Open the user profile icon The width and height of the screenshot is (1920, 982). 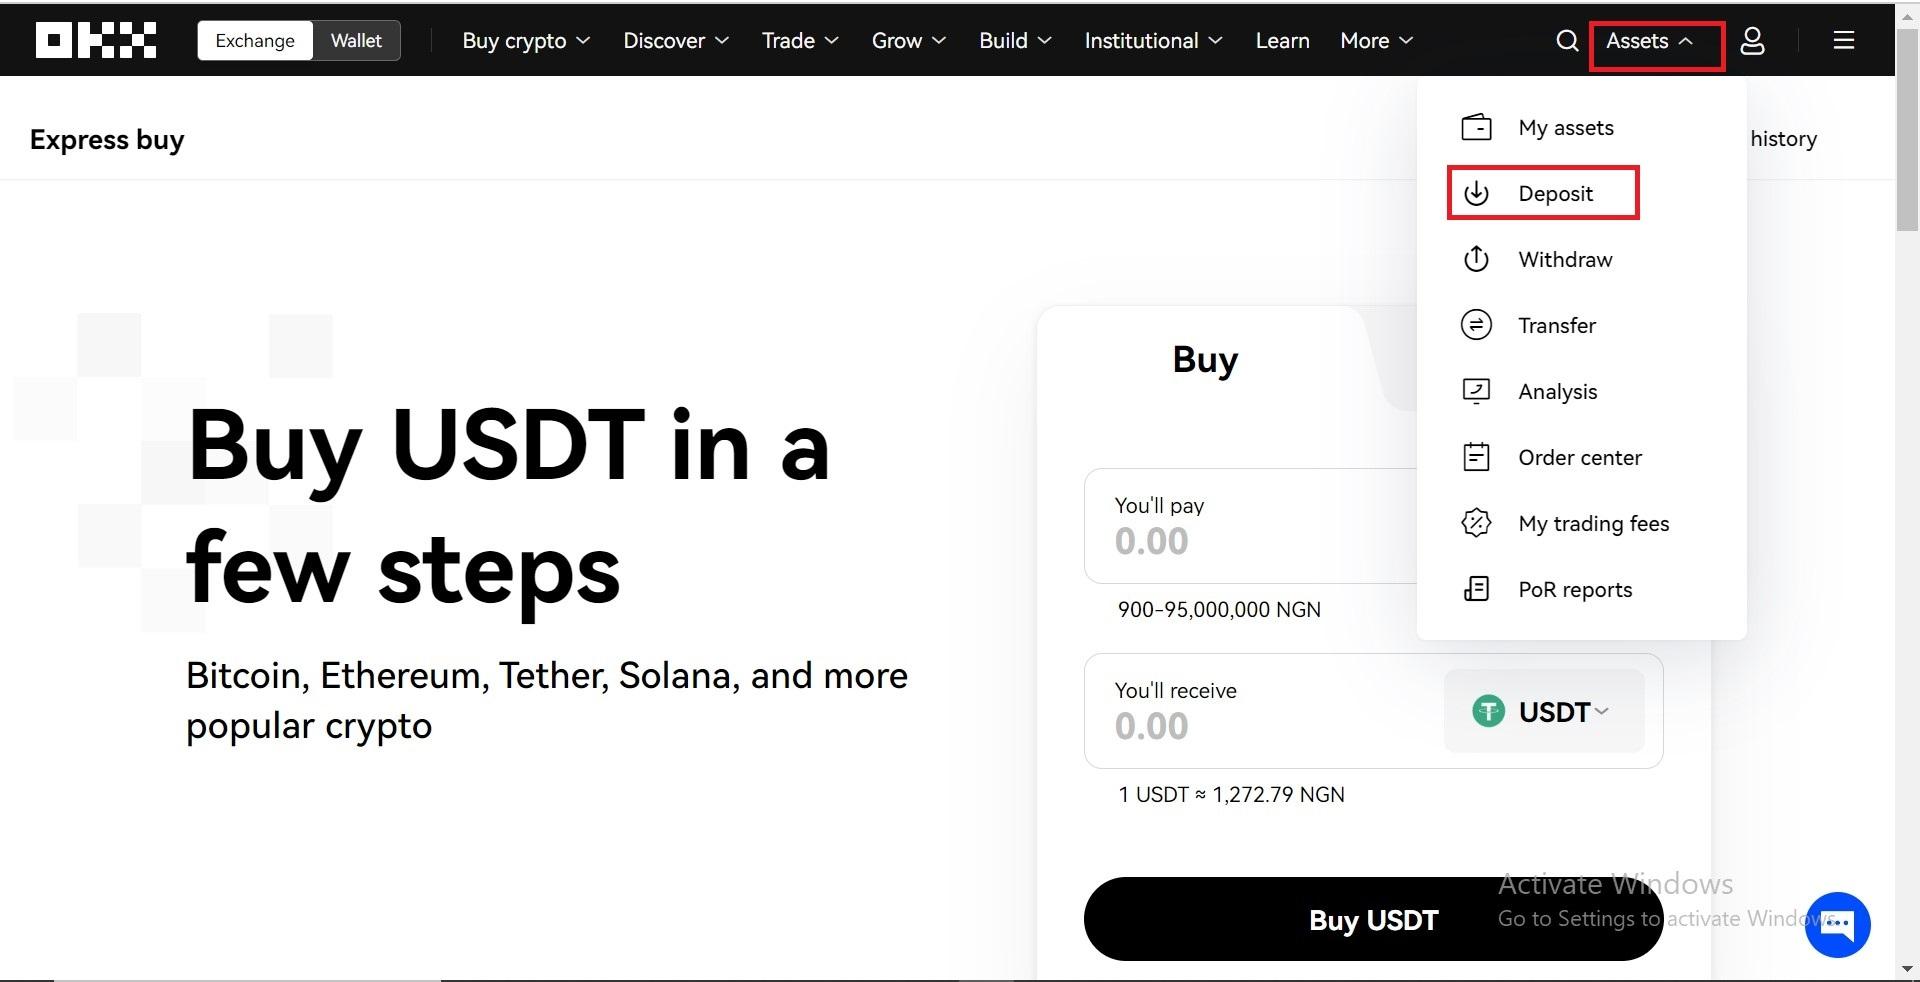(1752, 40)
